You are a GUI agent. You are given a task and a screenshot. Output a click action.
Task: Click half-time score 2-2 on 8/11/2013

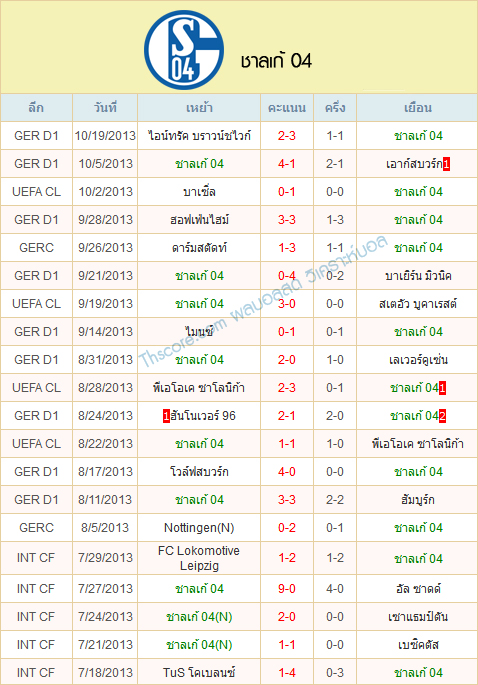click(x=335, y=499)
